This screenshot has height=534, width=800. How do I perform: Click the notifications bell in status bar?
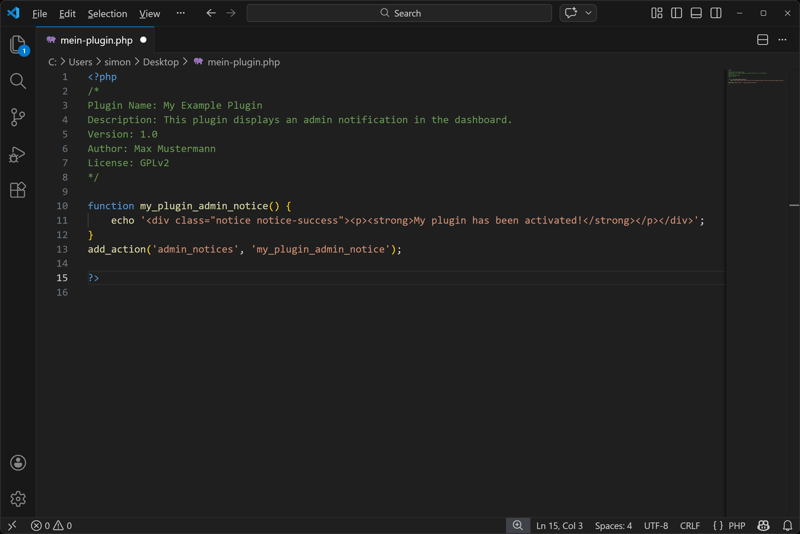coord(787,525)
